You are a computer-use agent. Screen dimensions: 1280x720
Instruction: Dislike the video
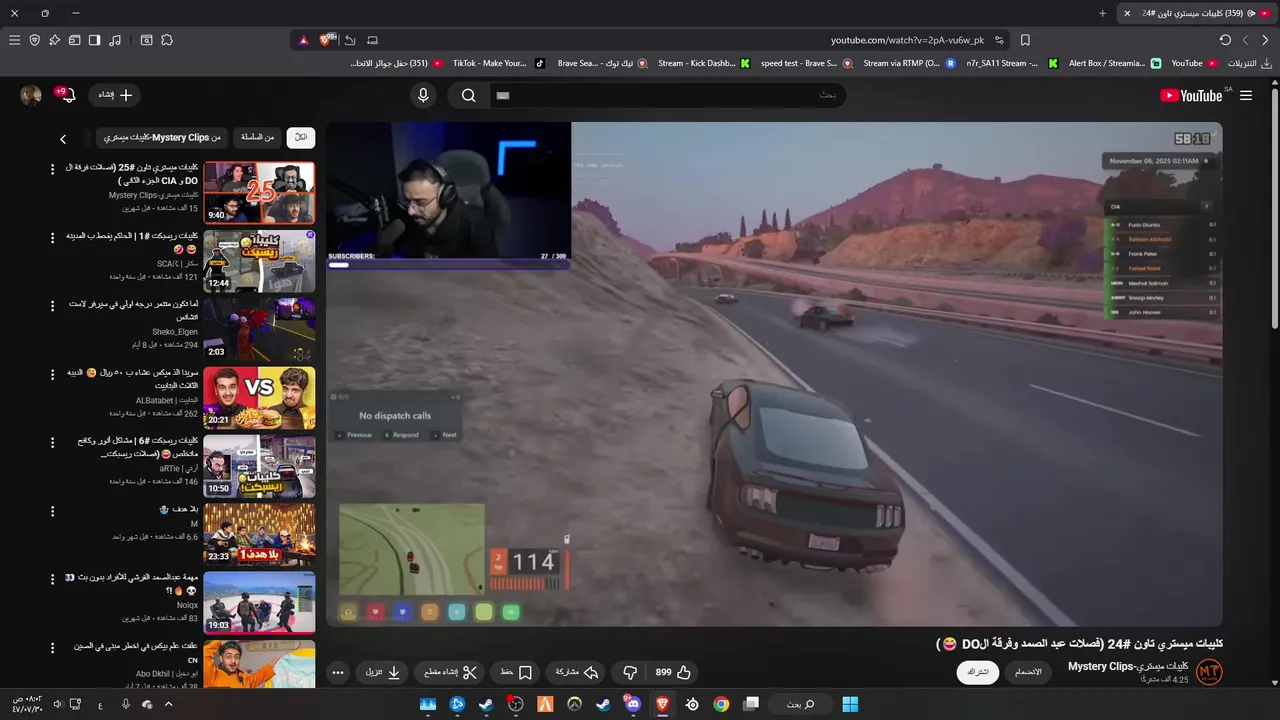point(630,673)
